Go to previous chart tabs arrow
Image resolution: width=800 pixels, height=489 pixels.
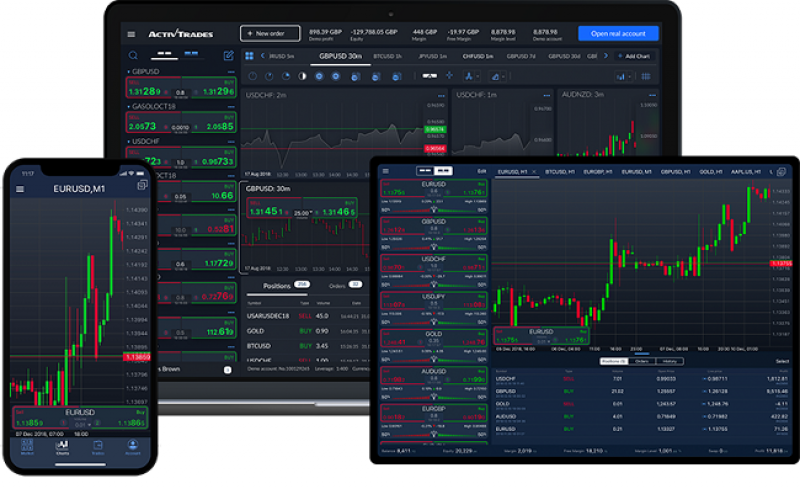(263, 56)
